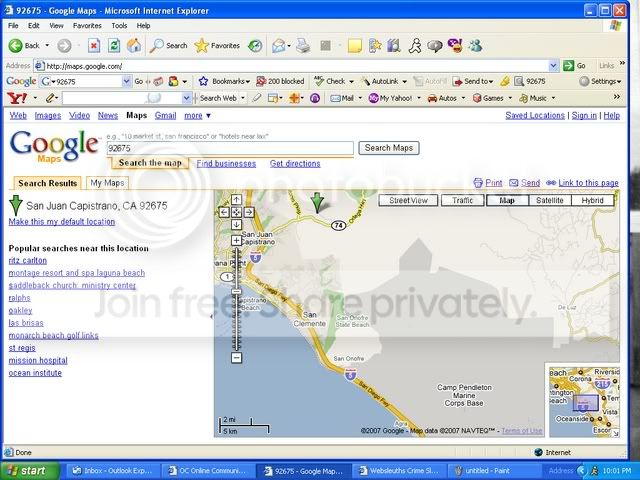
Task: Click the map zoom in plus button
Action: 236,241
